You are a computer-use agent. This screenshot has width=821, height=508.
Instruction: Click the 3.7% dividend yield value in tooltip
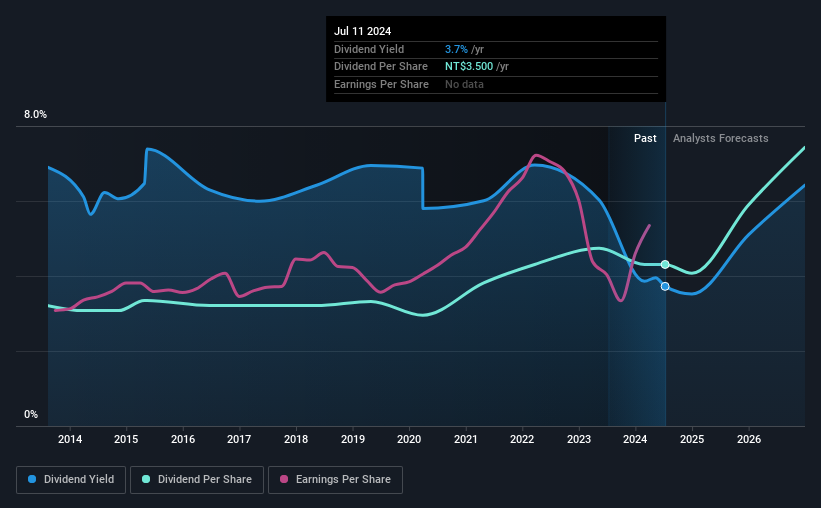point(456,49)
